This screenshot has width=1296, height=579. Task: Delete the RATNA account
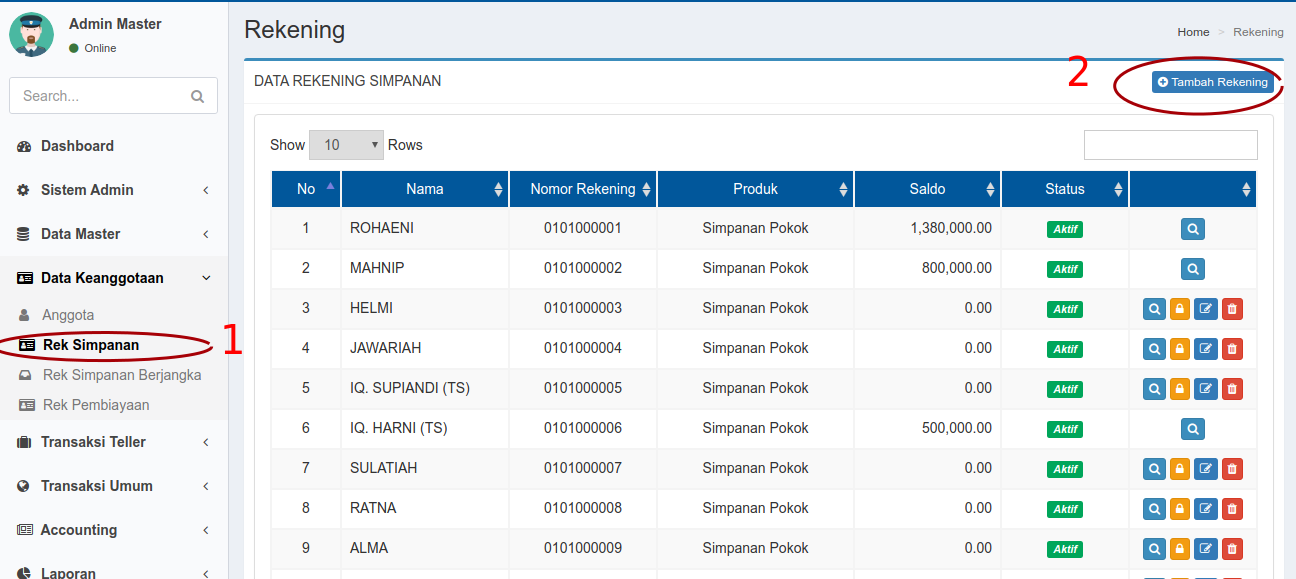coord(1232,509)
